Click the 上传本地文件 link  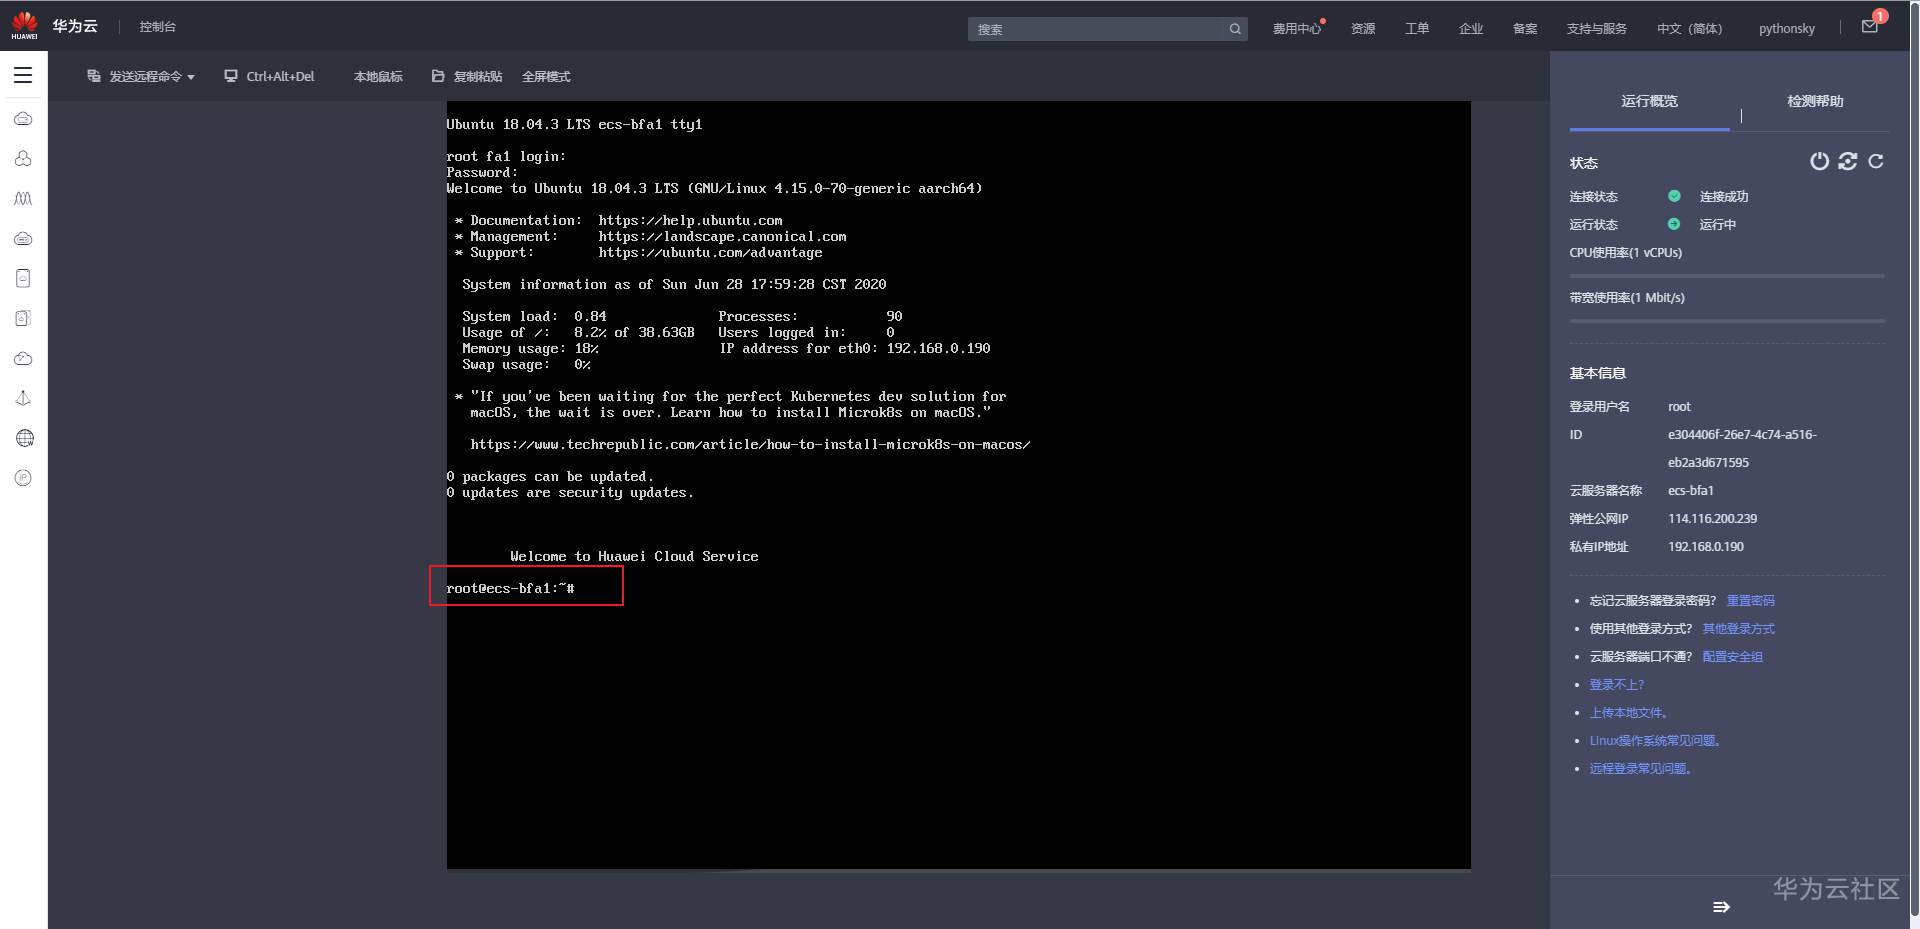point(1629,713)
